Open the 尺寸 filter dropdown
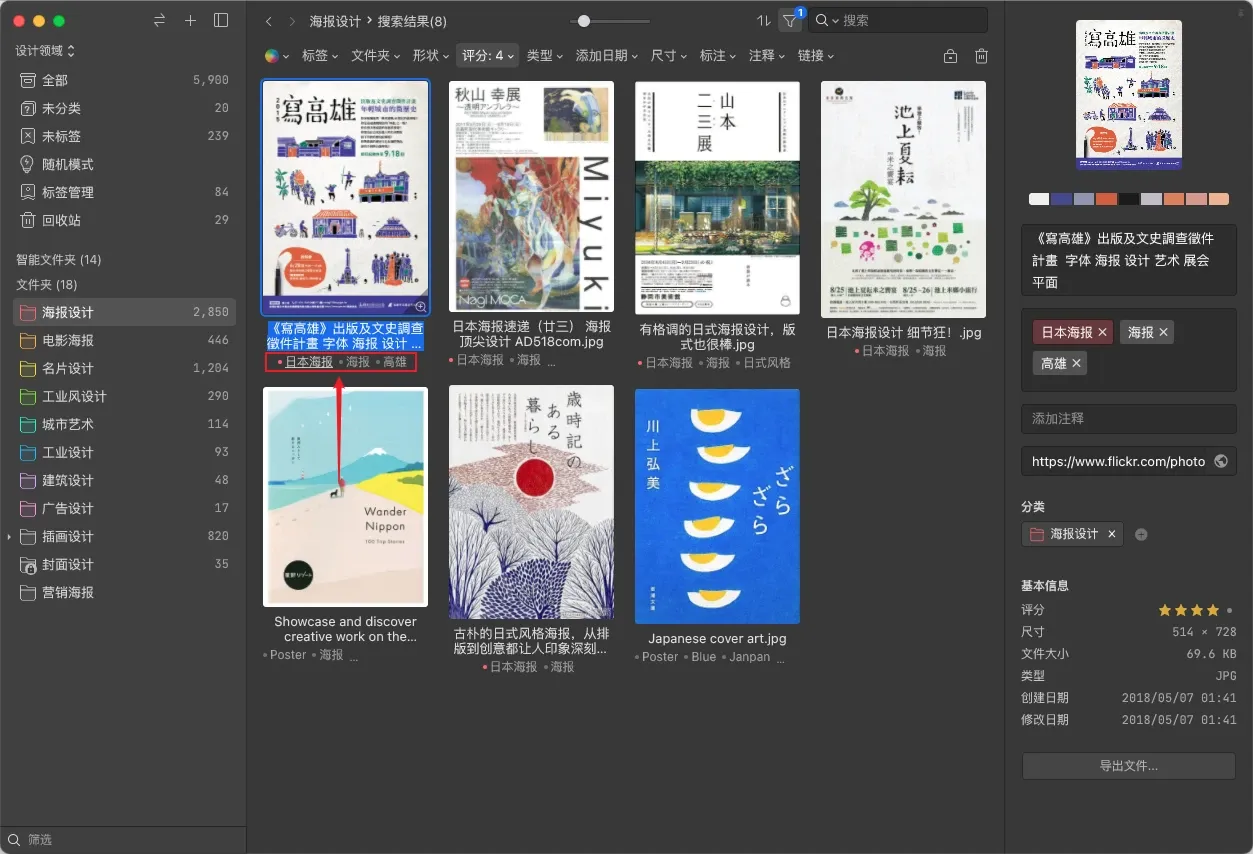The image size is (1253, 854). pos(669,56)
